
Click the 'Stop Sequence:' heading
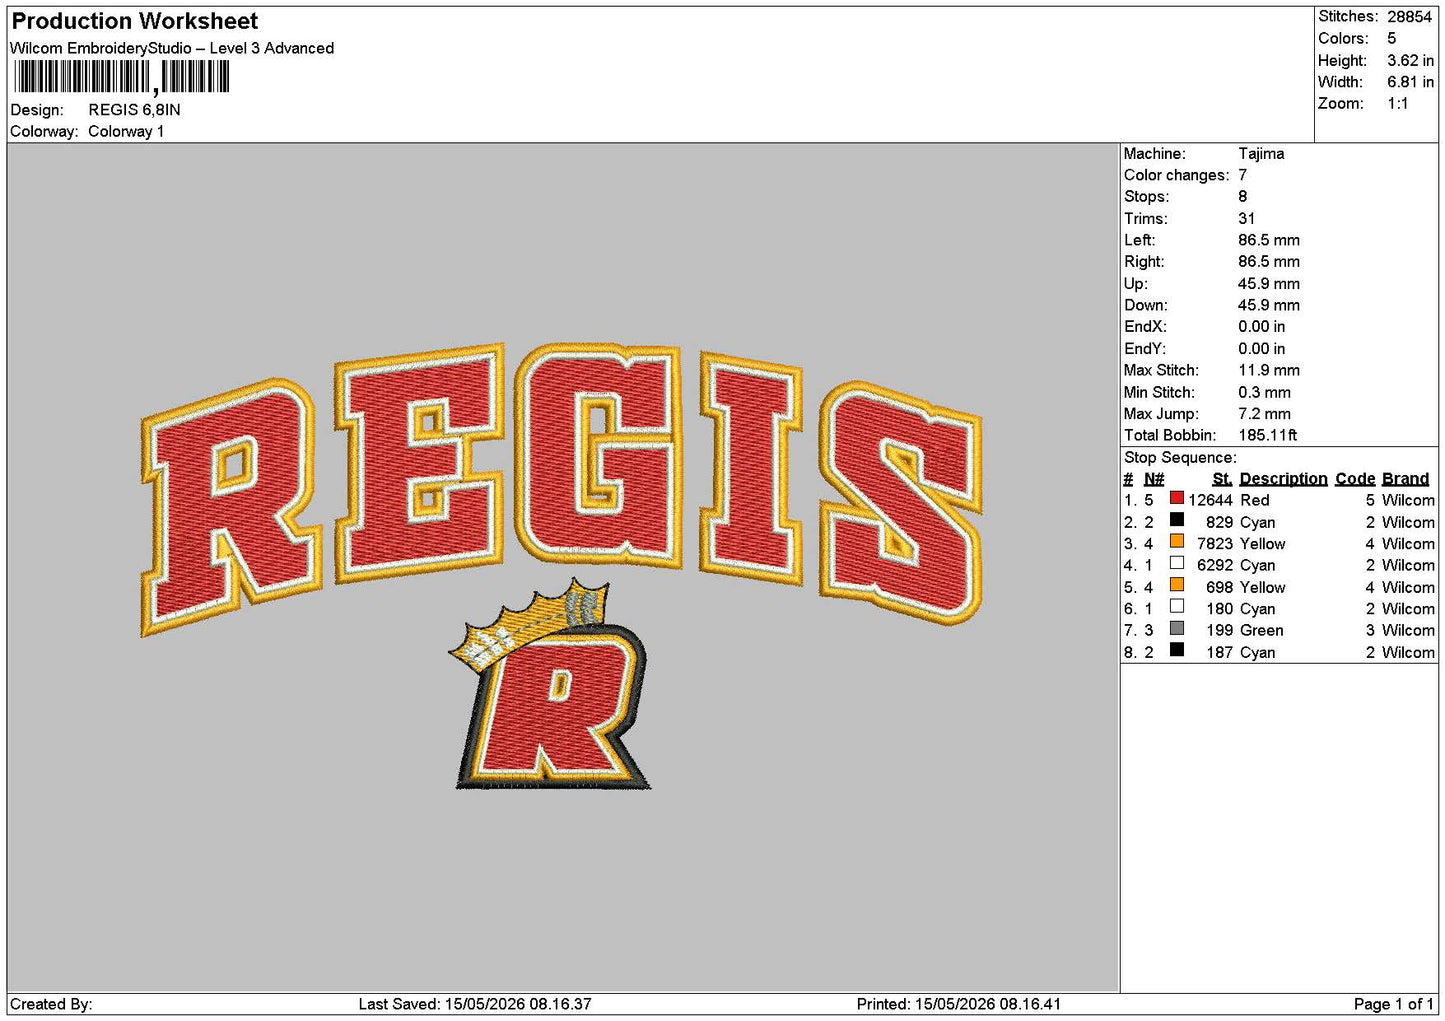click(1180, 458)
